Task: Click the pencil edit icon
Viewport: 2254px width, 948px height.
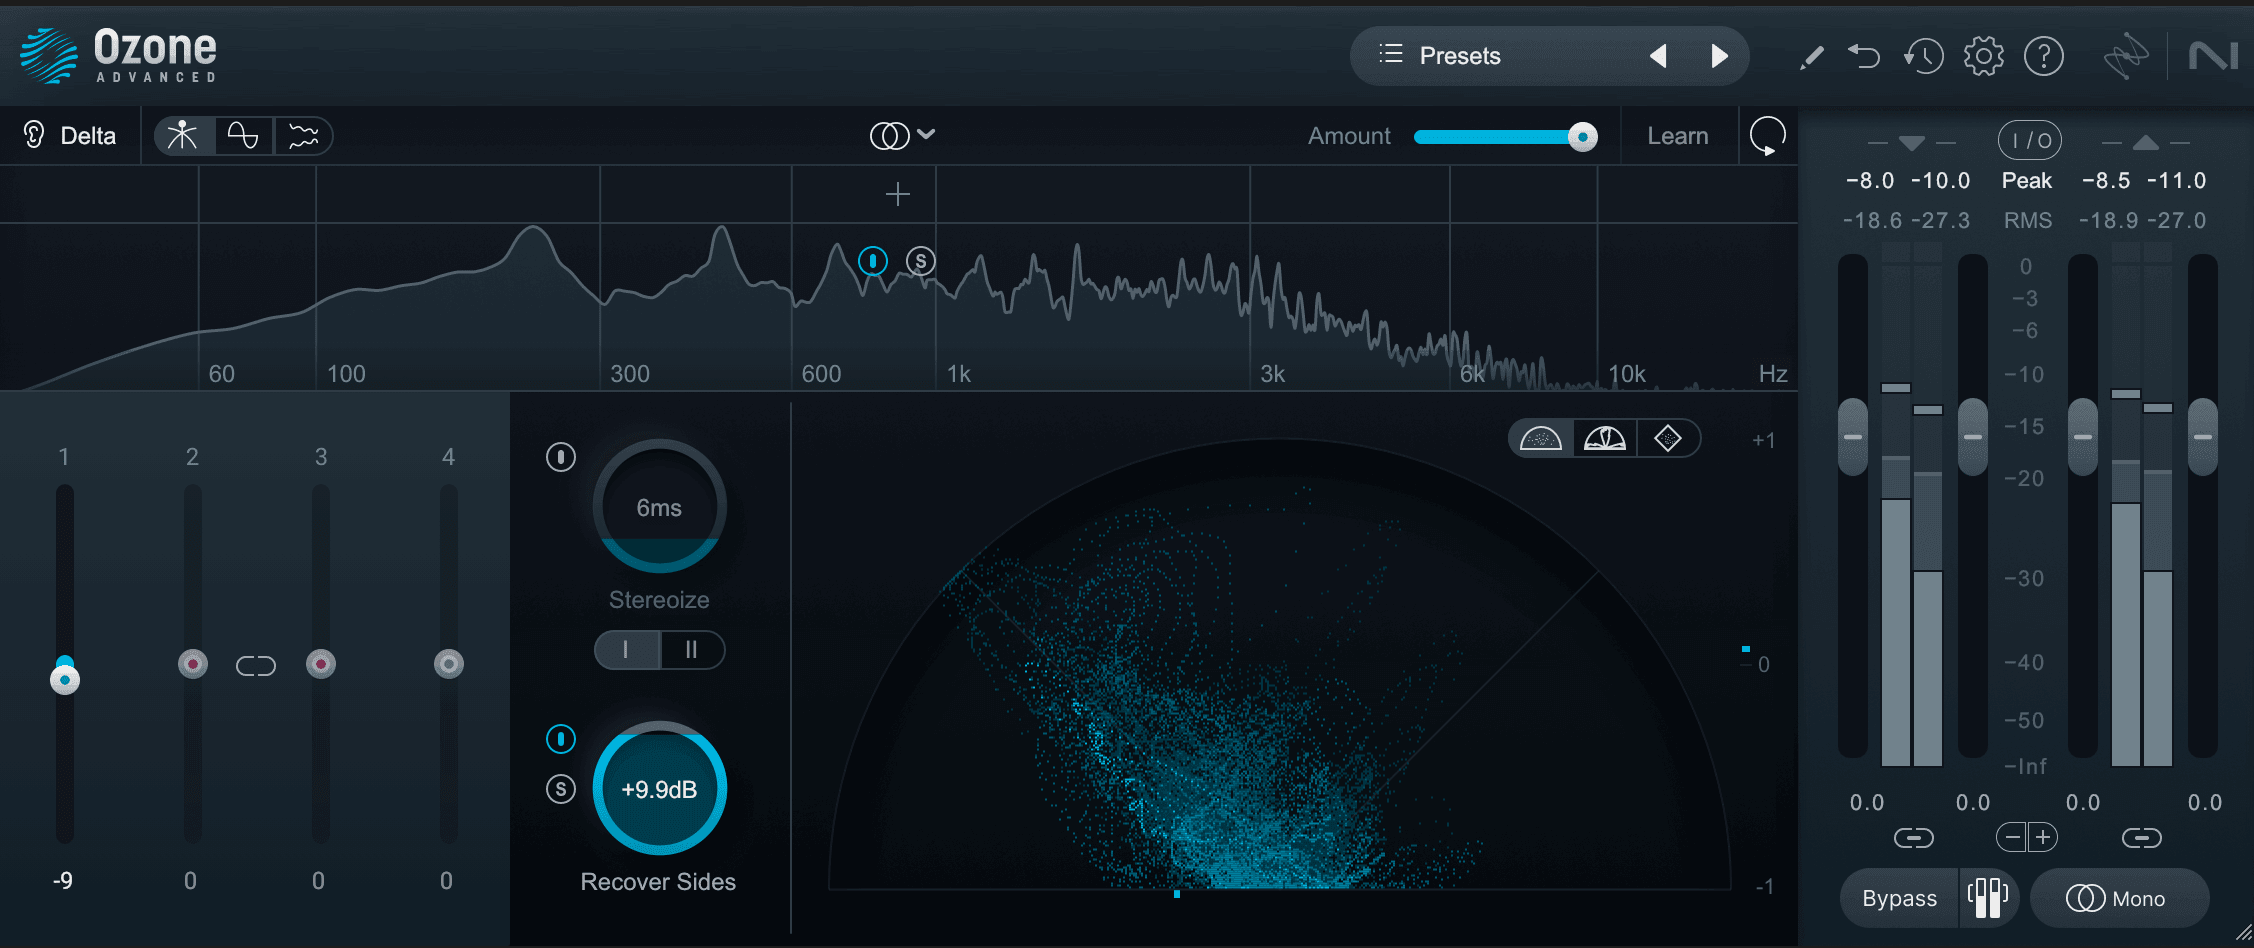Action: [x=1811, y=57]
